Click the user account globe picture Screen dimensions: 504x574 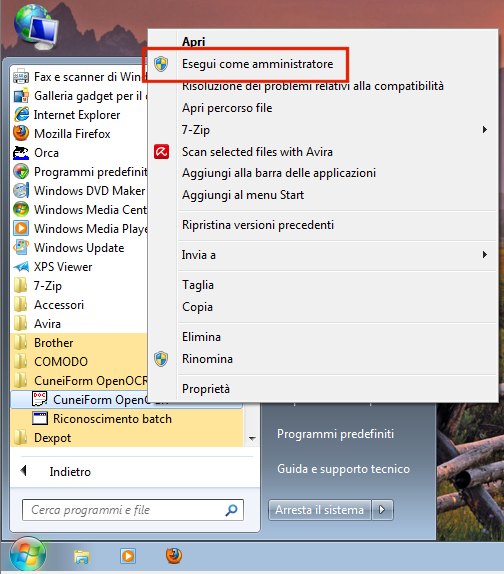37,27
